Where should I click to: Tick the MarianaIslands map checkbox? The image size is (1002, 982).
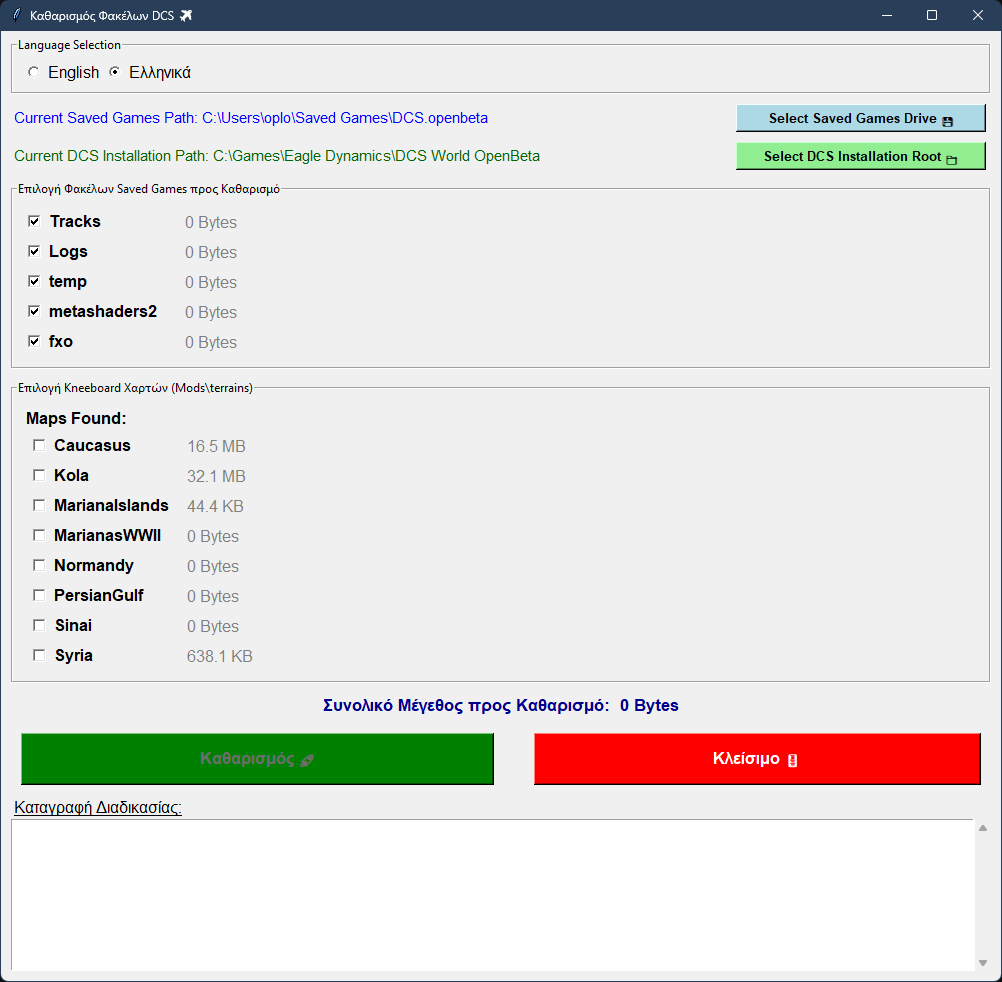pyautogui.click(x=39, y=505)
